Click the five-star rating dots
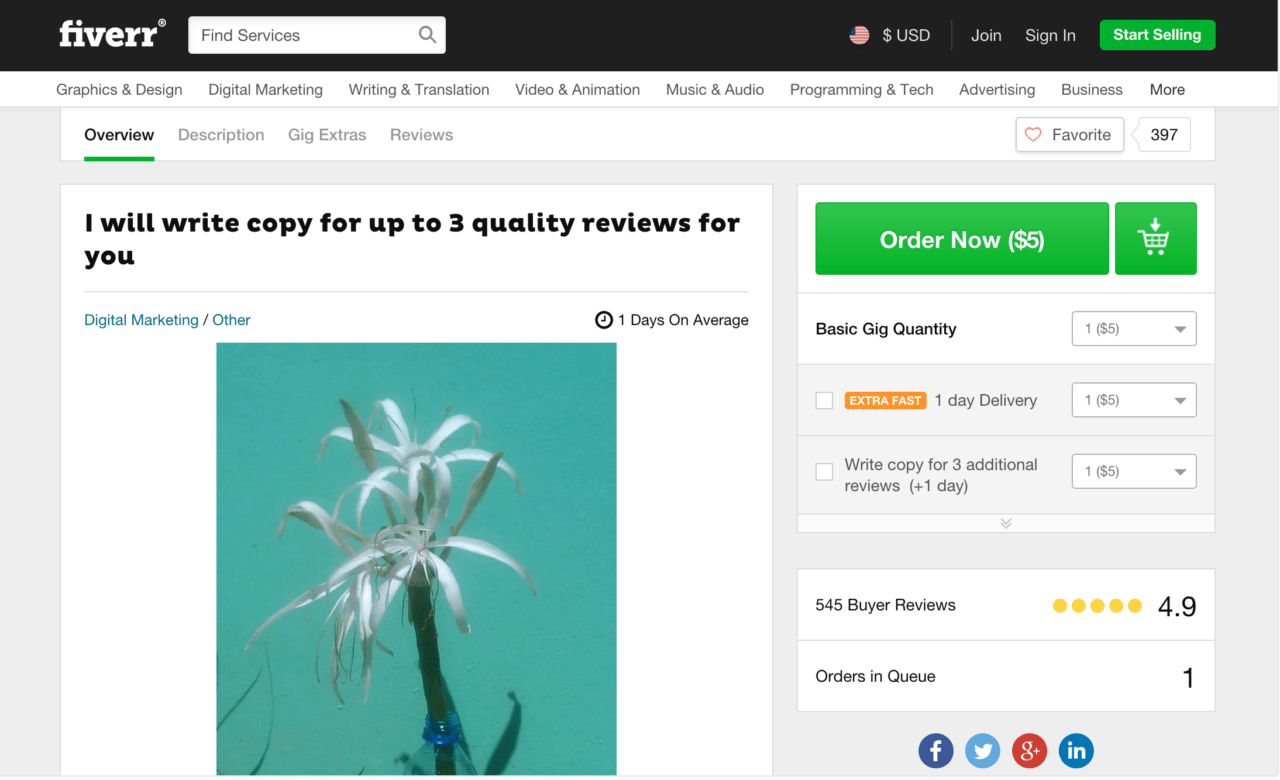 (x=1097, y=605)
